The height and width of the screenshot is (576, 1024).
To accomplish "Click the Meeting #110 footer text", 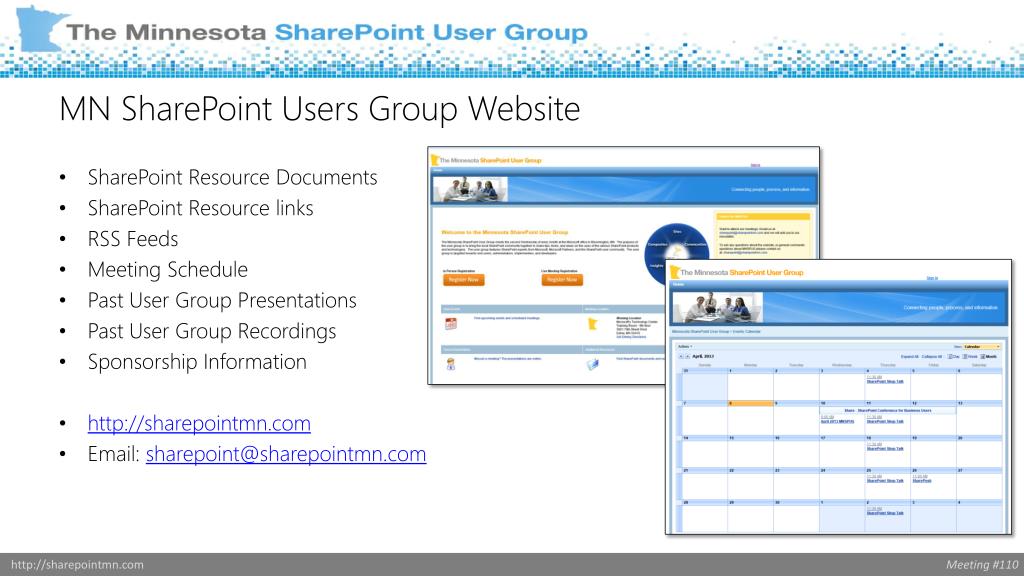I will coord(982,565).
